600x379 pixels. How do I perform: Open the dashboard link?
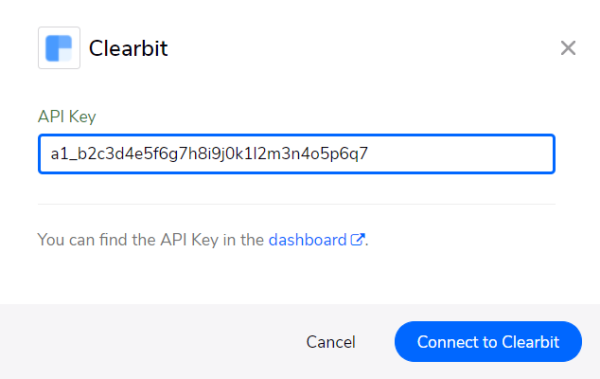(x=307, y=240)
